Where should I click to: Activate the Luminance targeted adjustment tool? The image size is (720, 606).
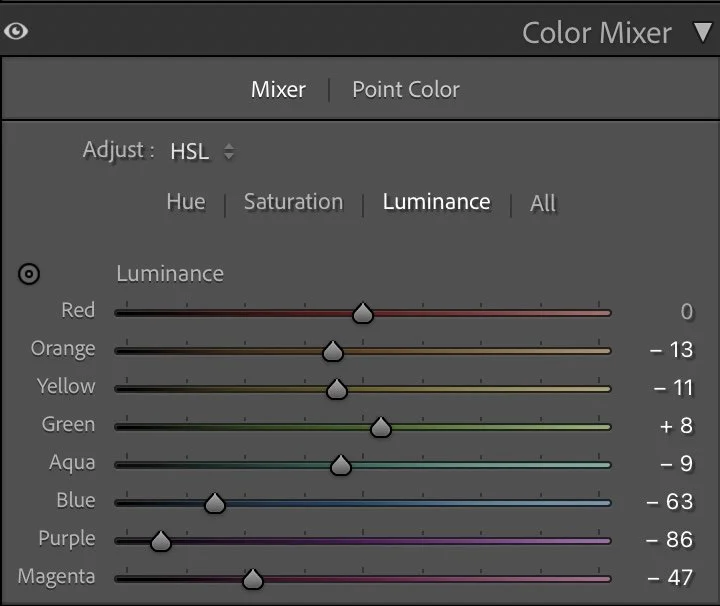[29, 274]
